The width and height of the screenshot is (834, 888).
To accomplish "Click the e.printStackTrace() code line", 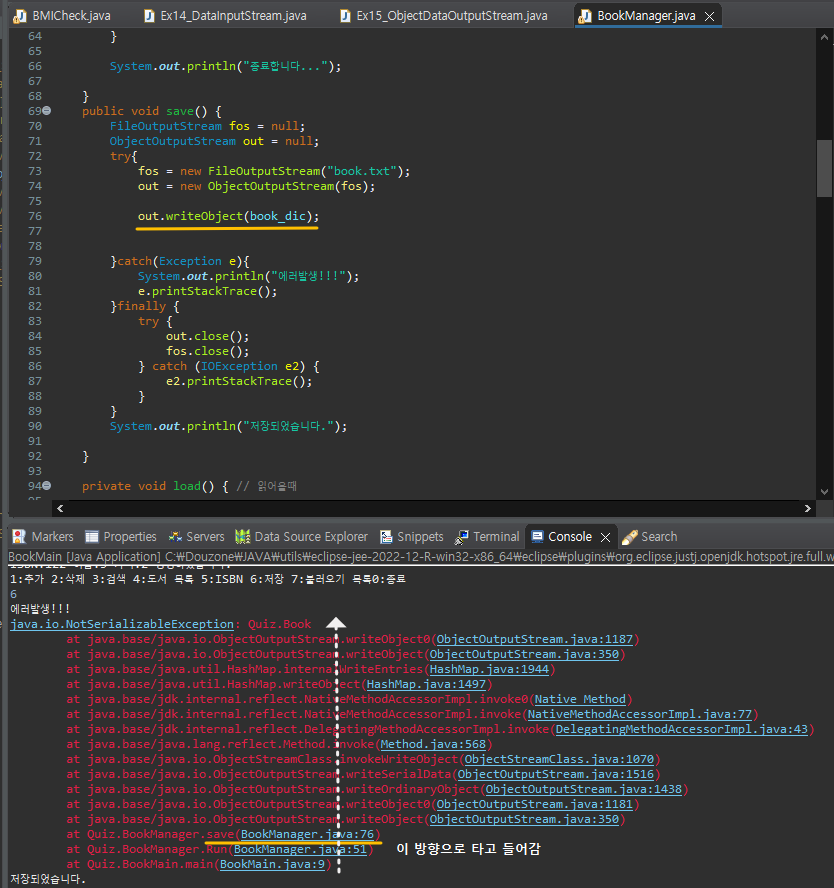I will (x=207, y=291).
